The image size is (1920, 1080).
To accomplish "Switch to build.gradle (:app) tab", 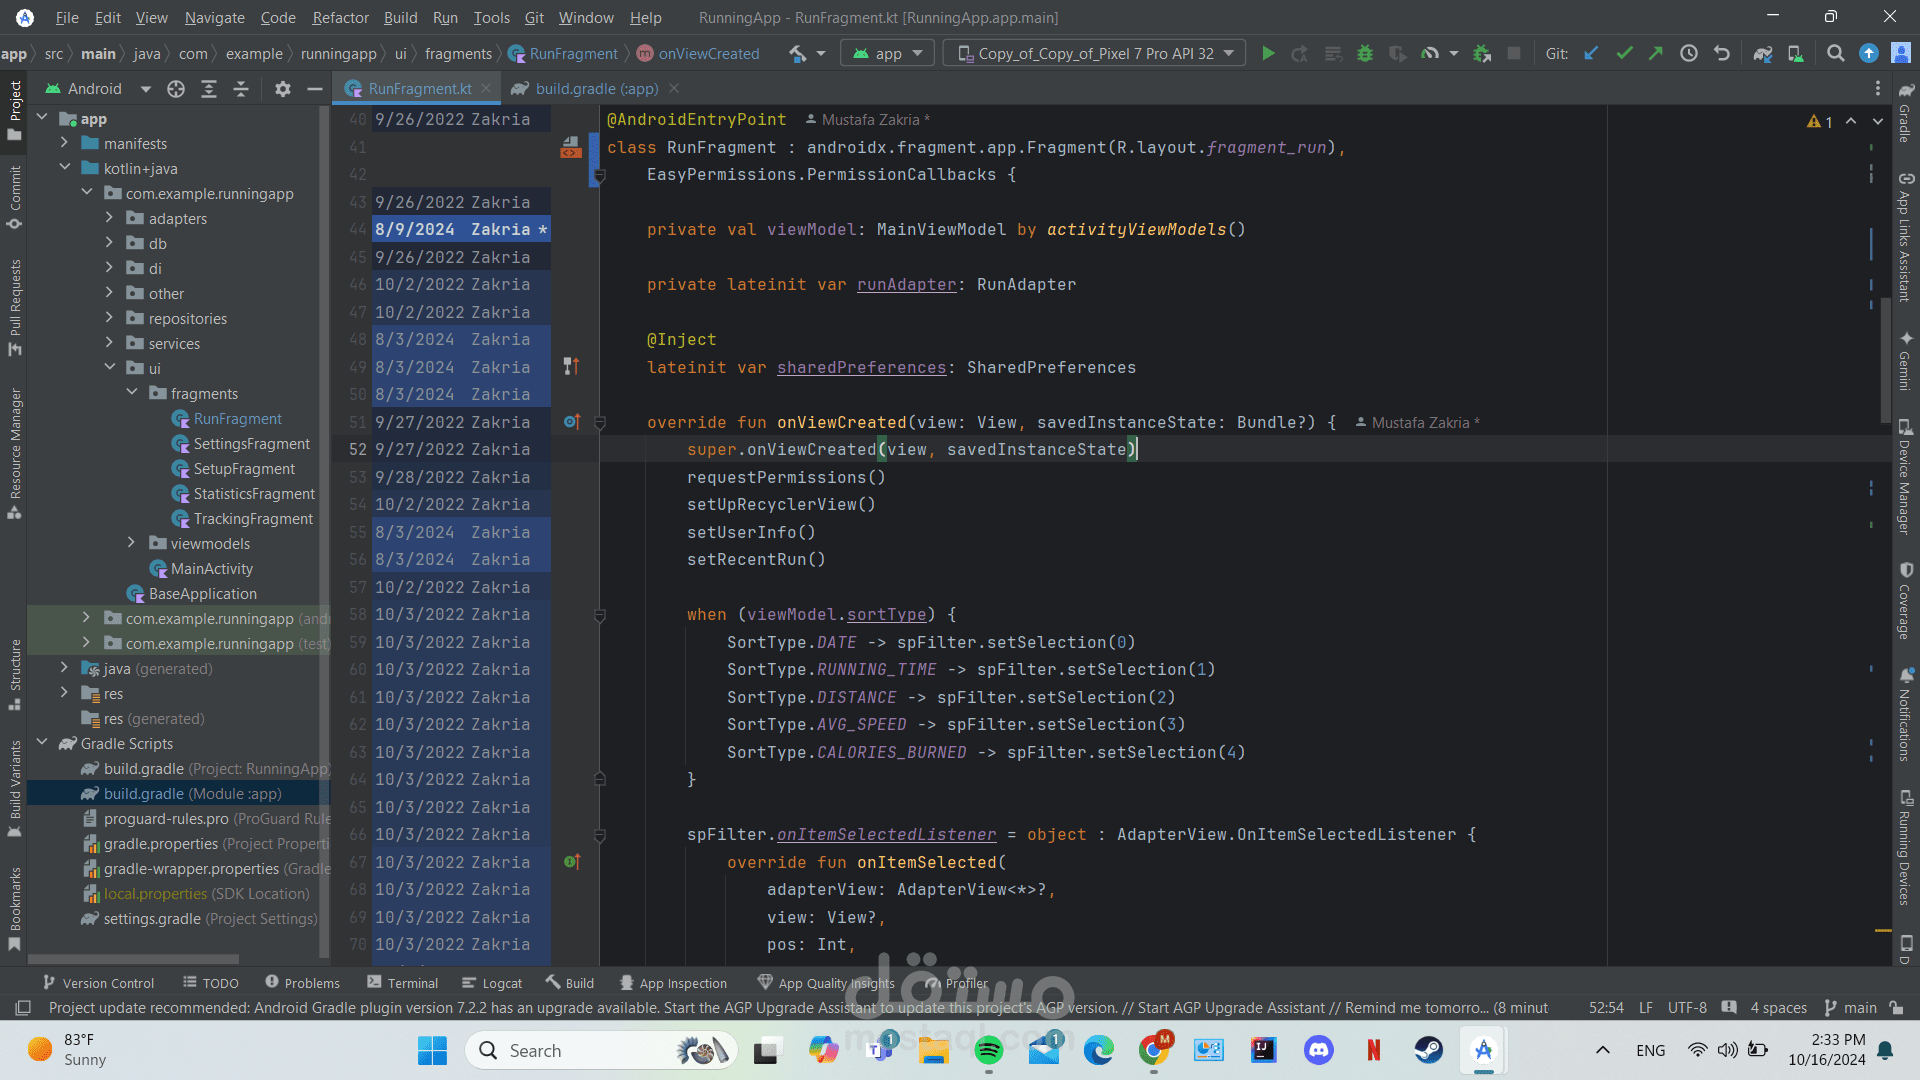I will [596, 89].
